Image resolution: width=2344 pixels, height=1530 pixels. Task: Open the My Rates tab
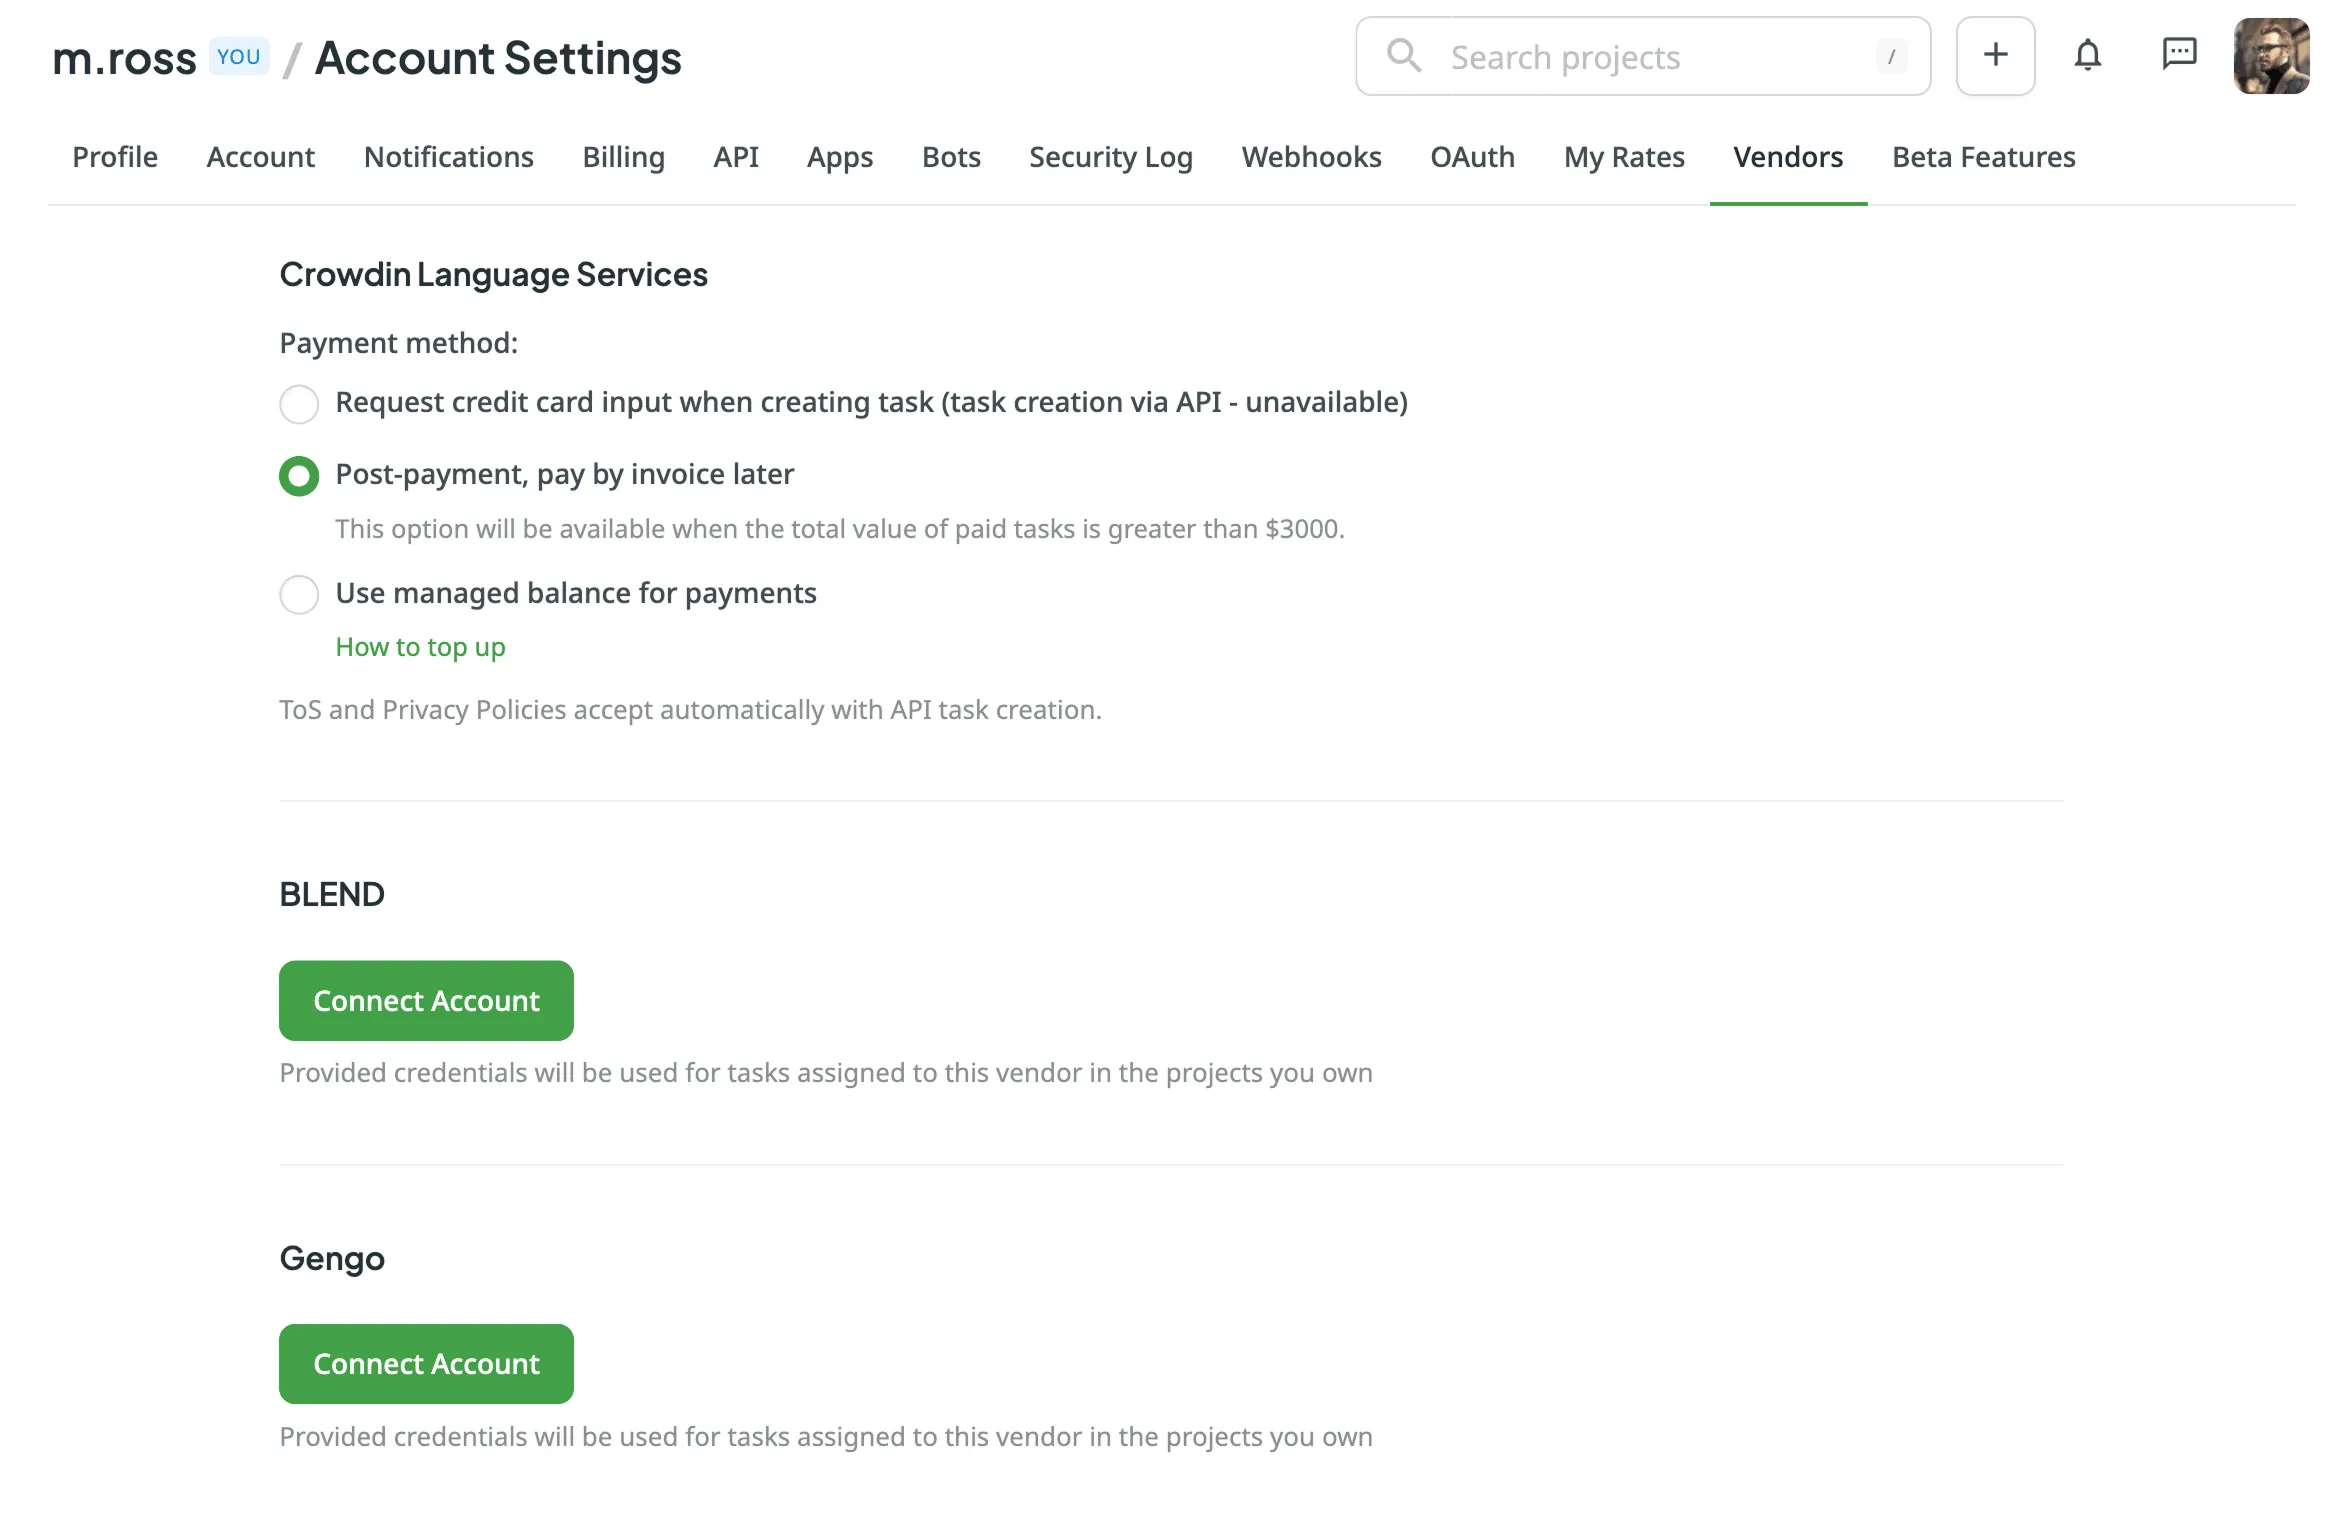pos(1623,157)
